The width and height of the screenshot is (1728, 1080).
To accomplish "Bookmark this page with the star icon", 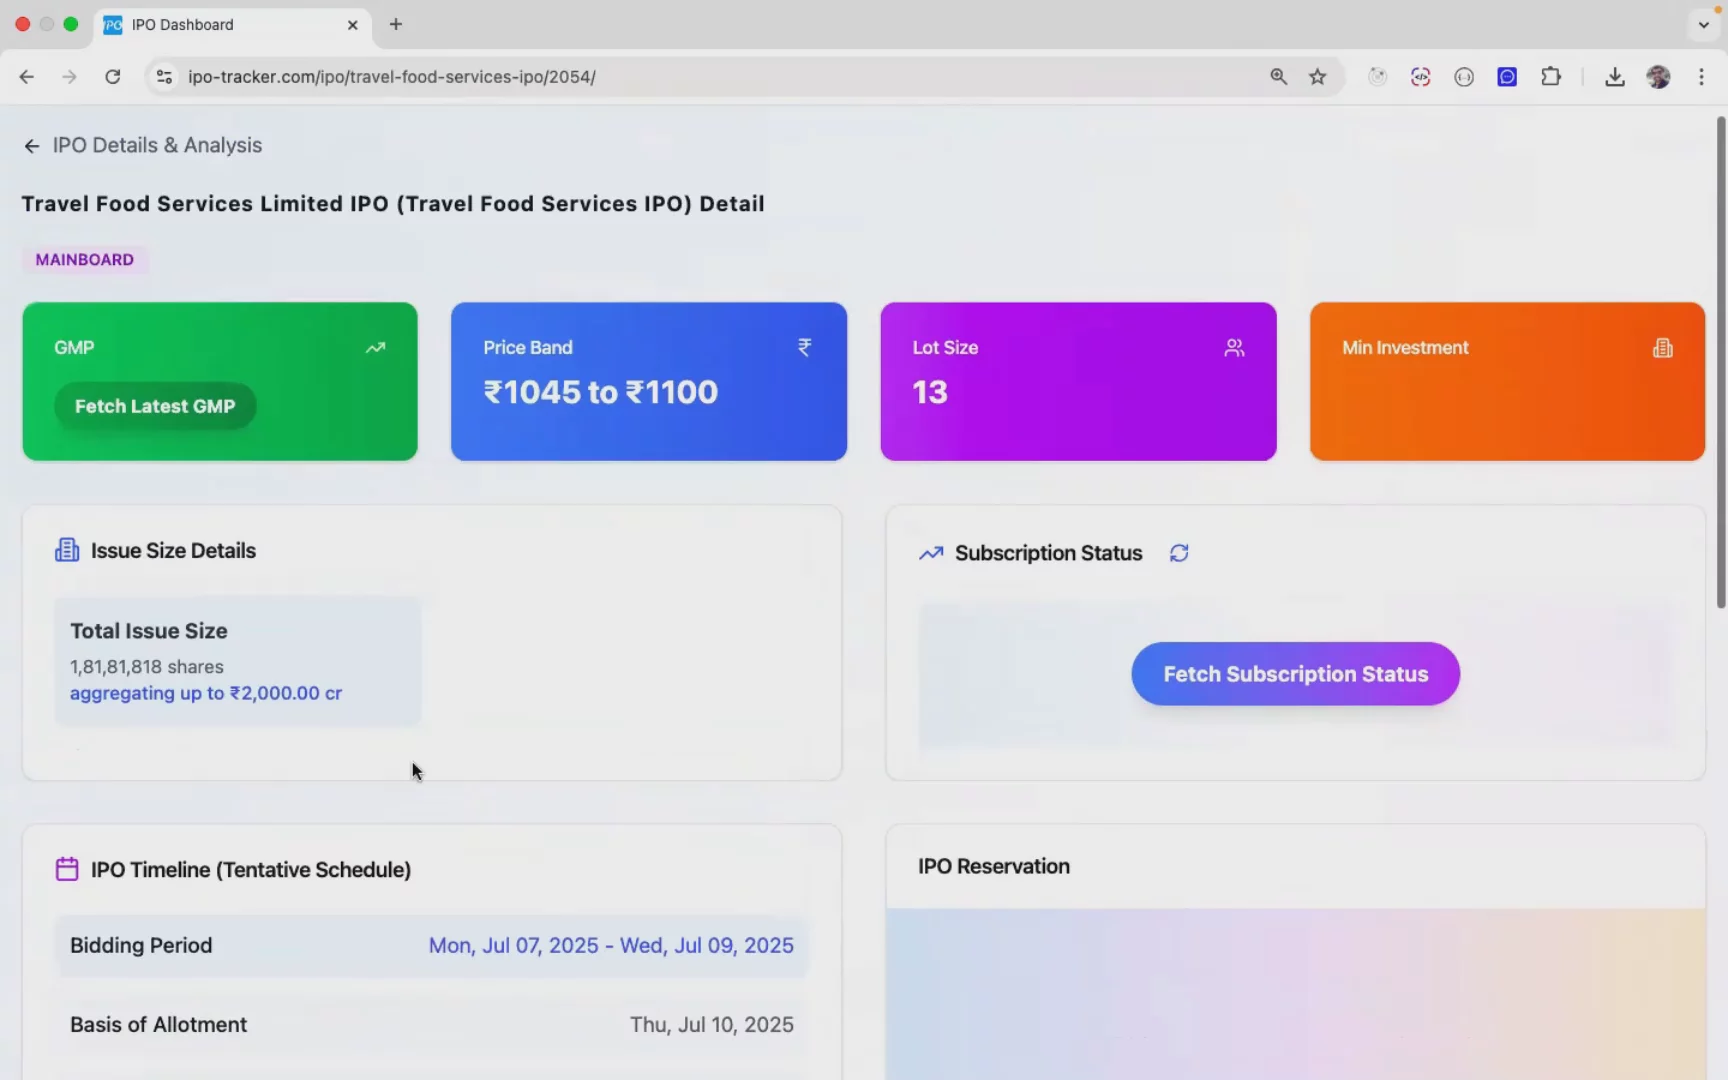I will click(1318, 77).
